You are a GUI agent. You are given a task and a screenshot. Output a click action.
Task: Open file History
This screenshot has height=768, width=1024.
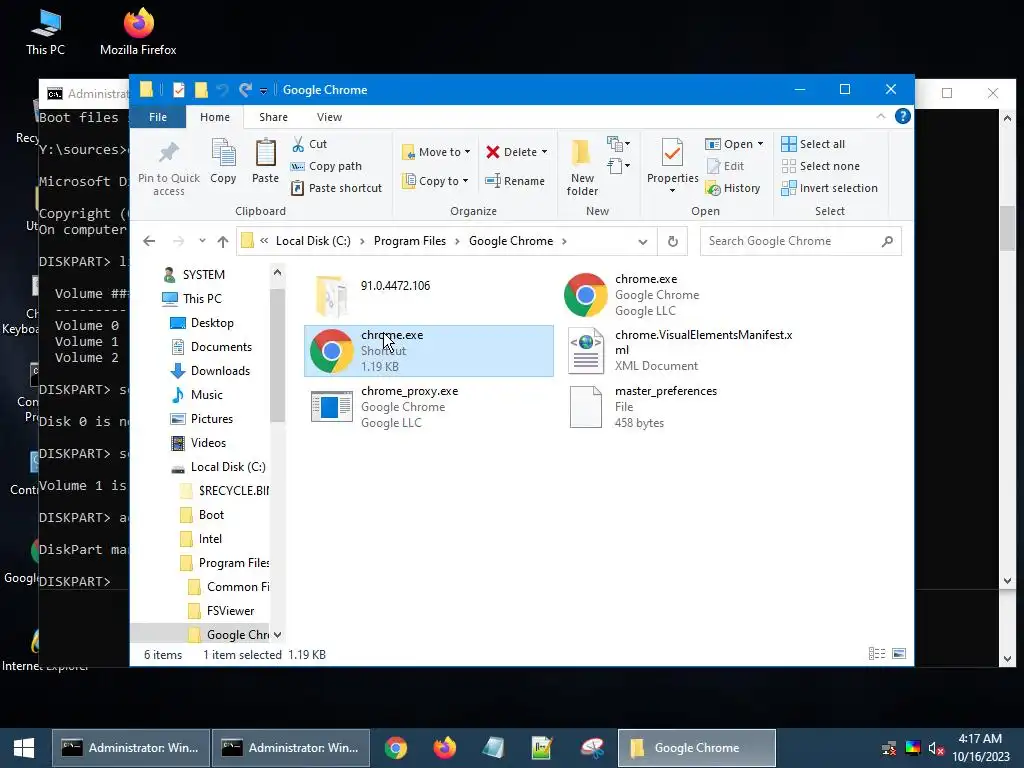click(x=733, y=188)
